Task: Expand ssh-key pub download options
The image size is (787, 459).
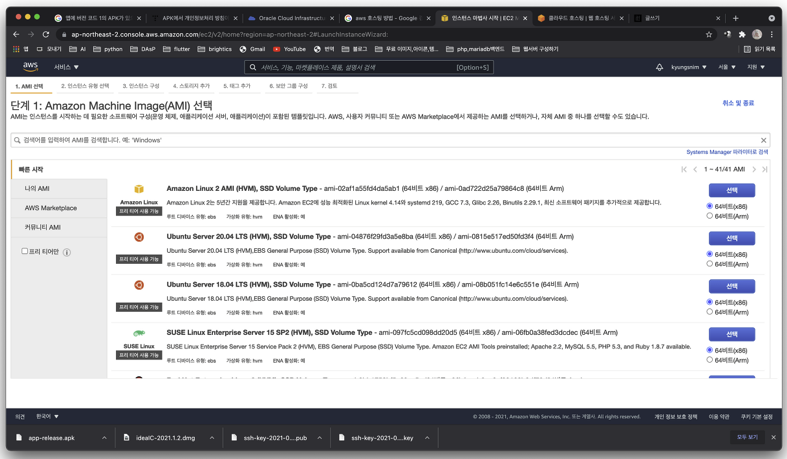Action: coord(319,437)
